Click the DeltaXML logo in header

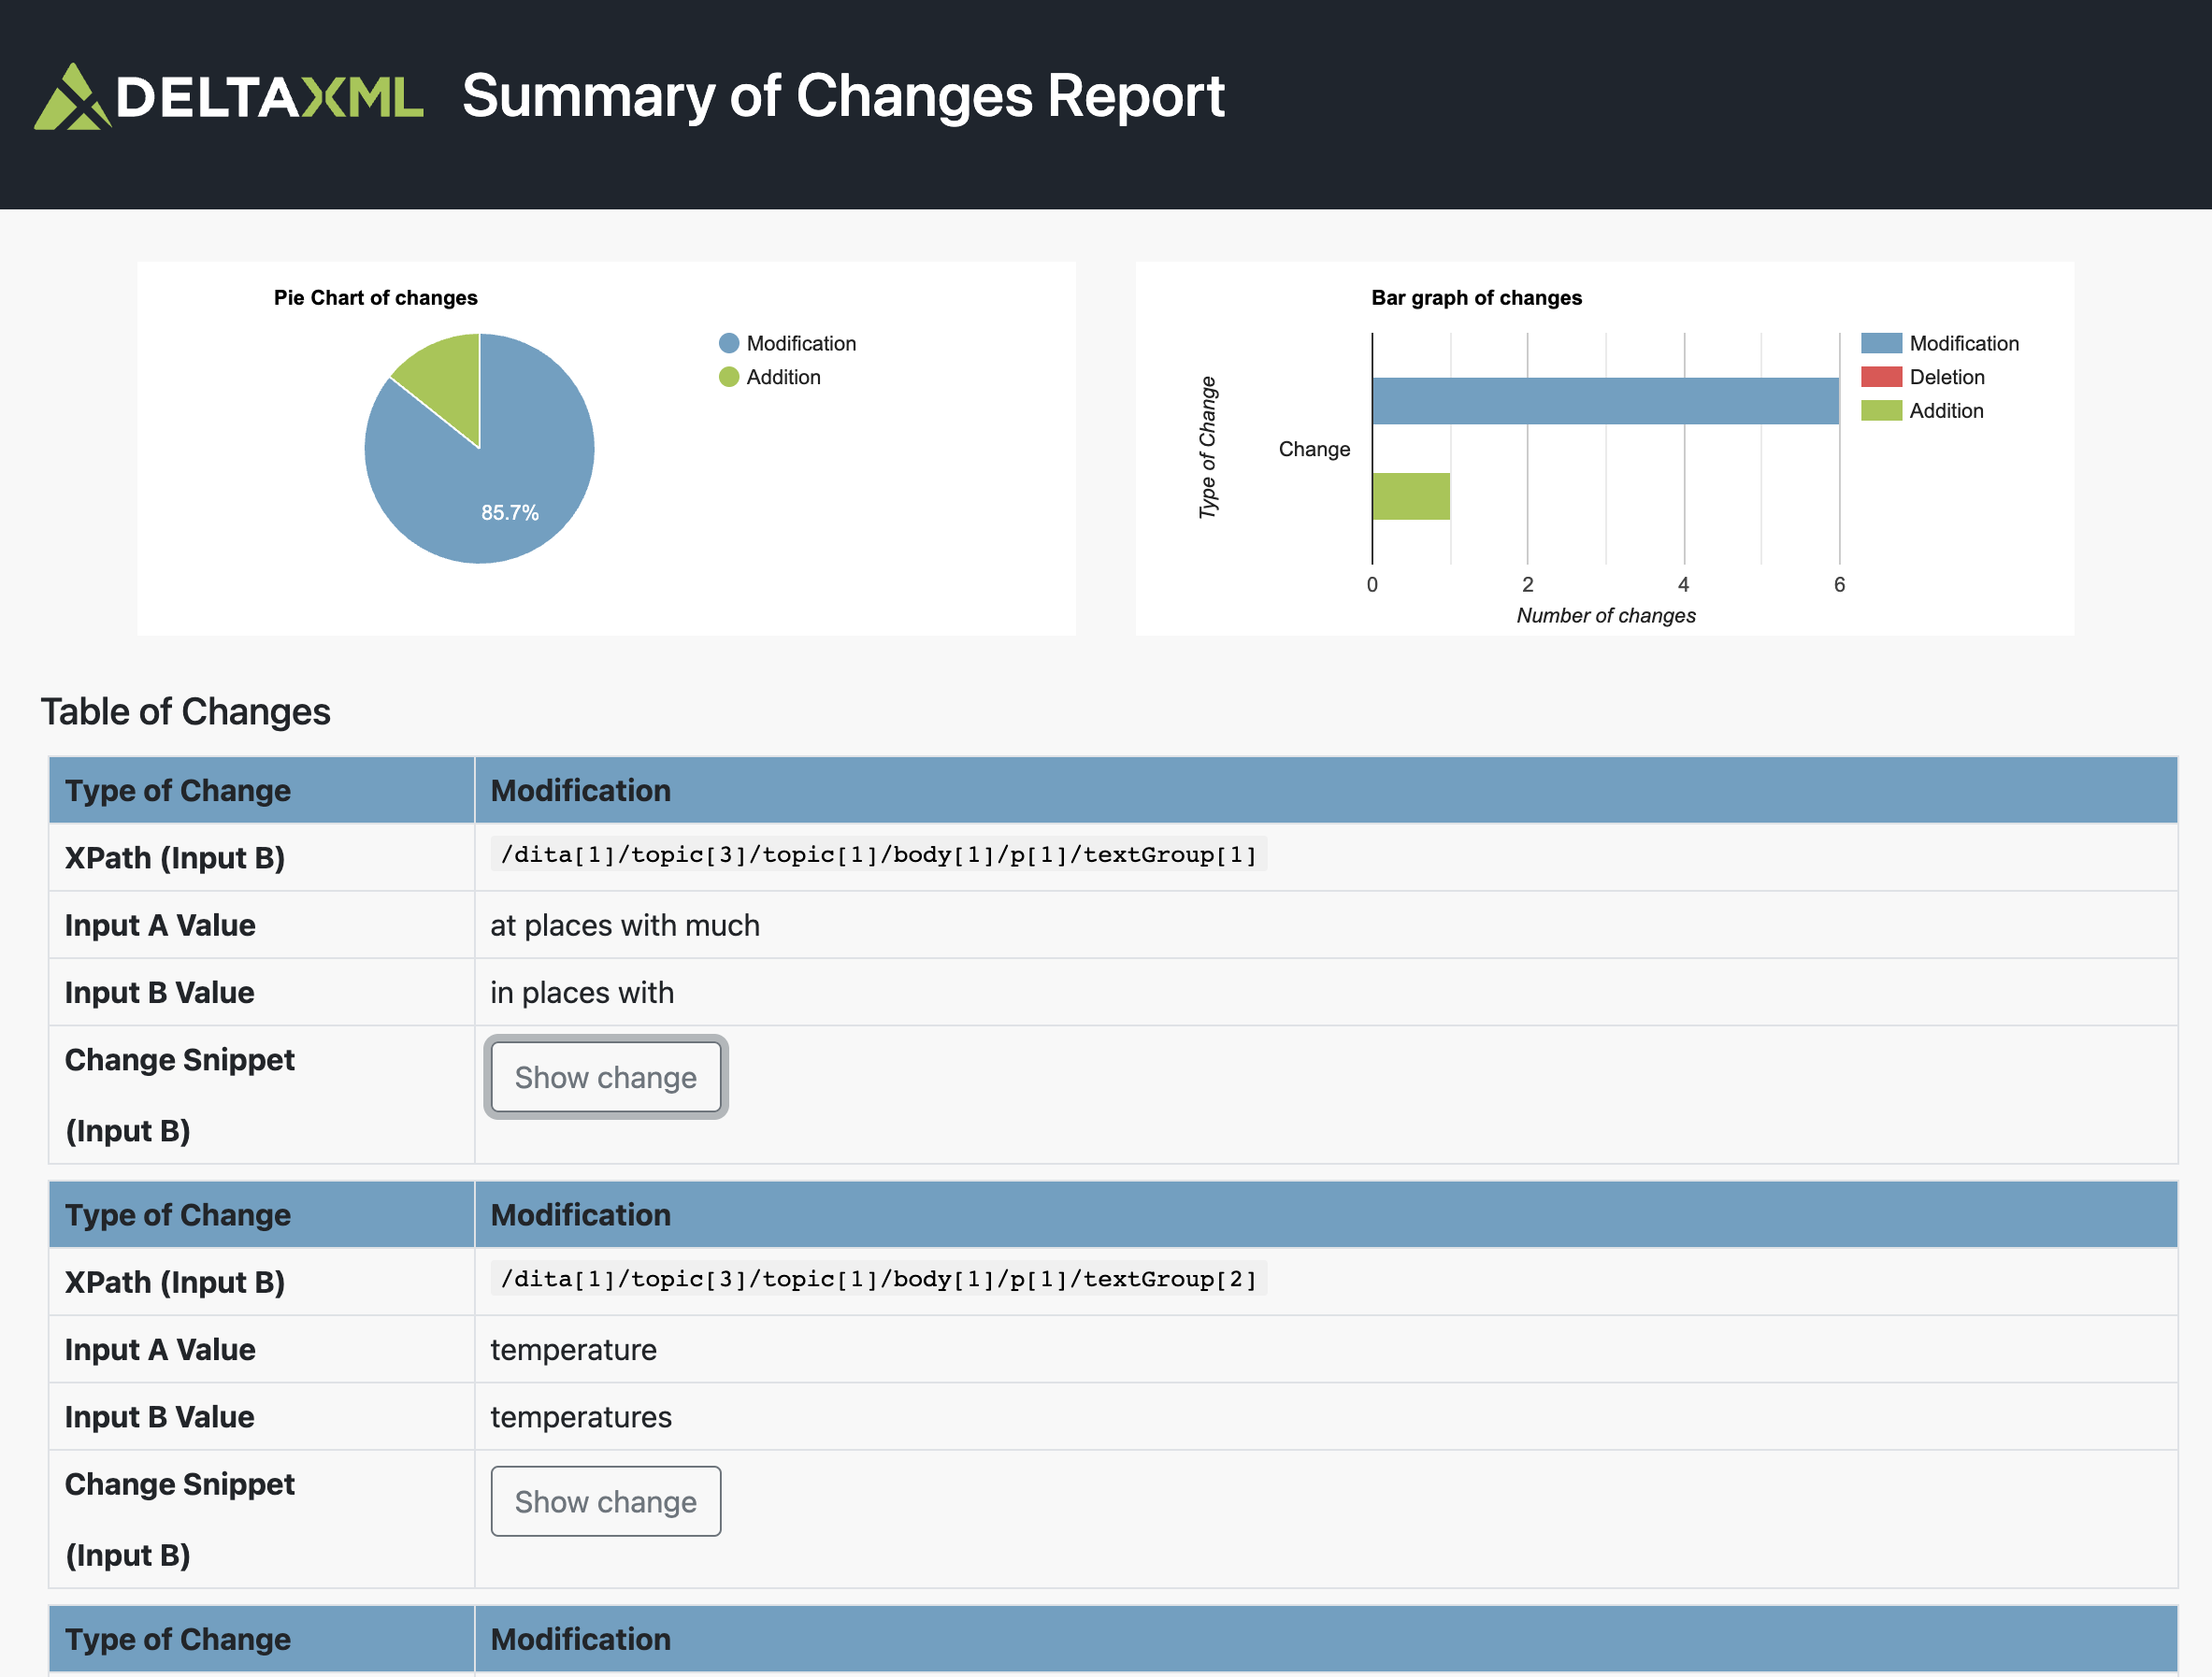click(x=228, y=97)
